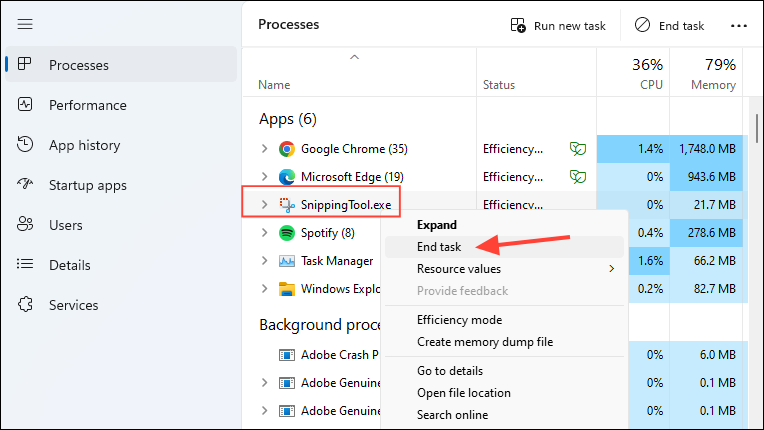
Task: Select End task in context menu
Action: [439, 246]
